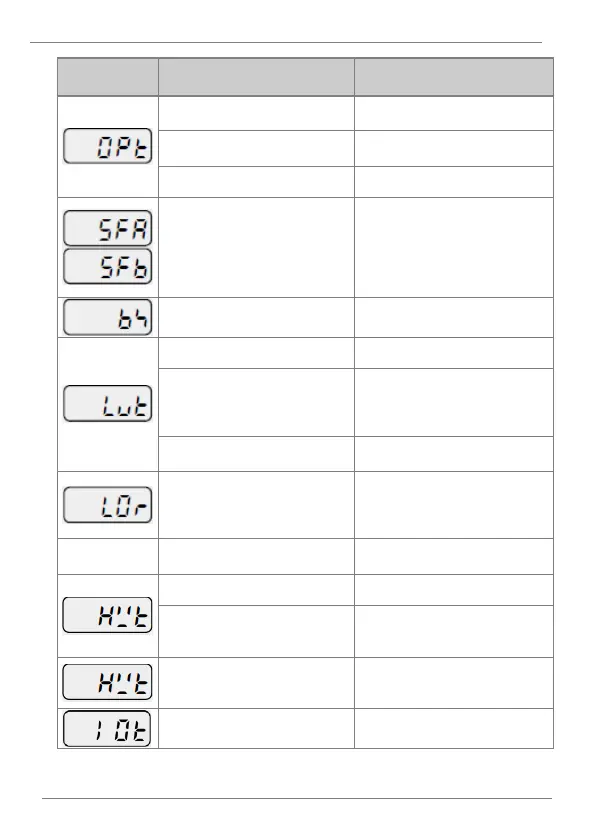
Task: Select the middle-column cell beside LOr display
Action: click(256, 505)
